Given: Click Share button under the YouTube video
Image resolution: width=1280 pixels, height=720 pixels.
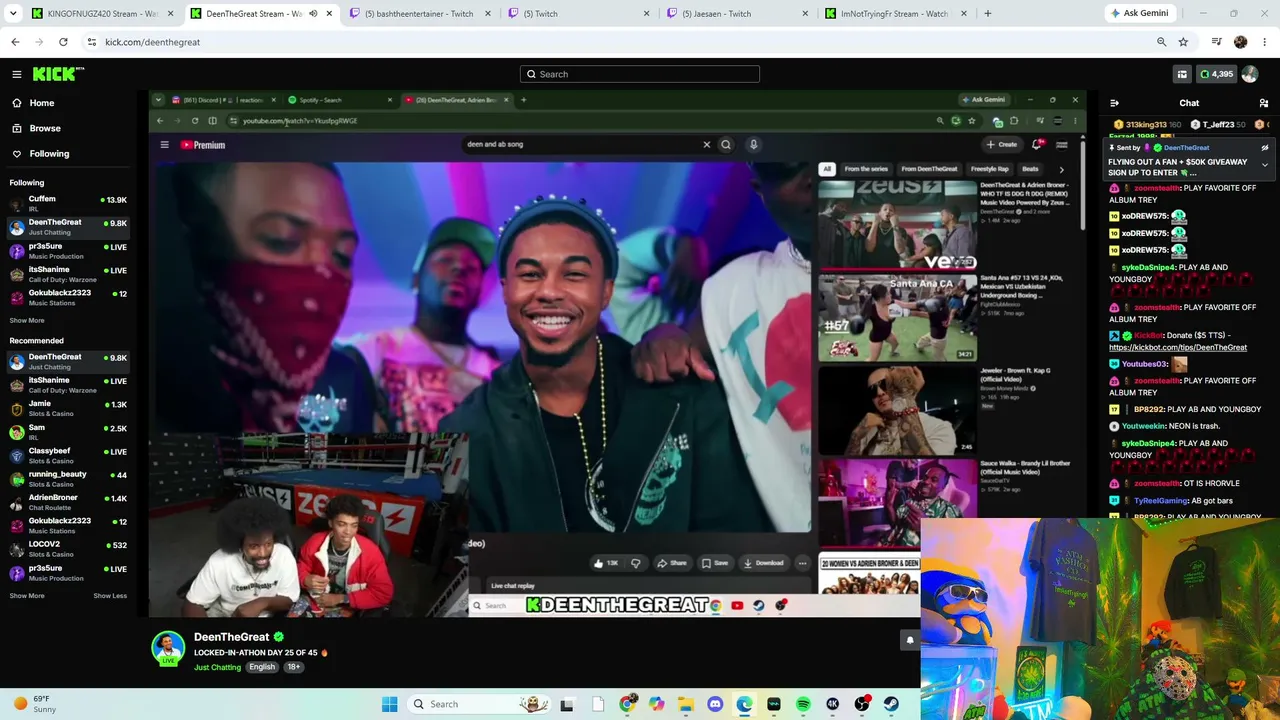Looking at the screenshot, I should [670, 563].
